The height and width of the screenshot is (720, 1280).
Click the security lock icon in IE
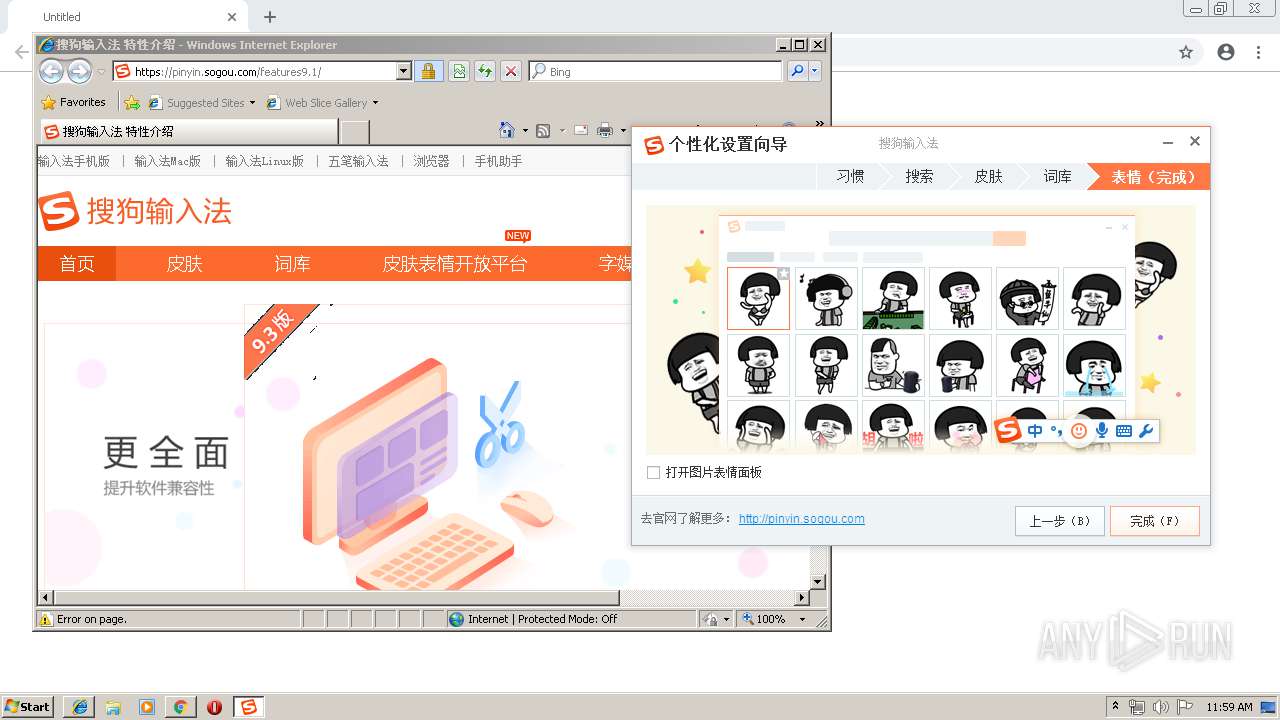(x=428, y=71)
